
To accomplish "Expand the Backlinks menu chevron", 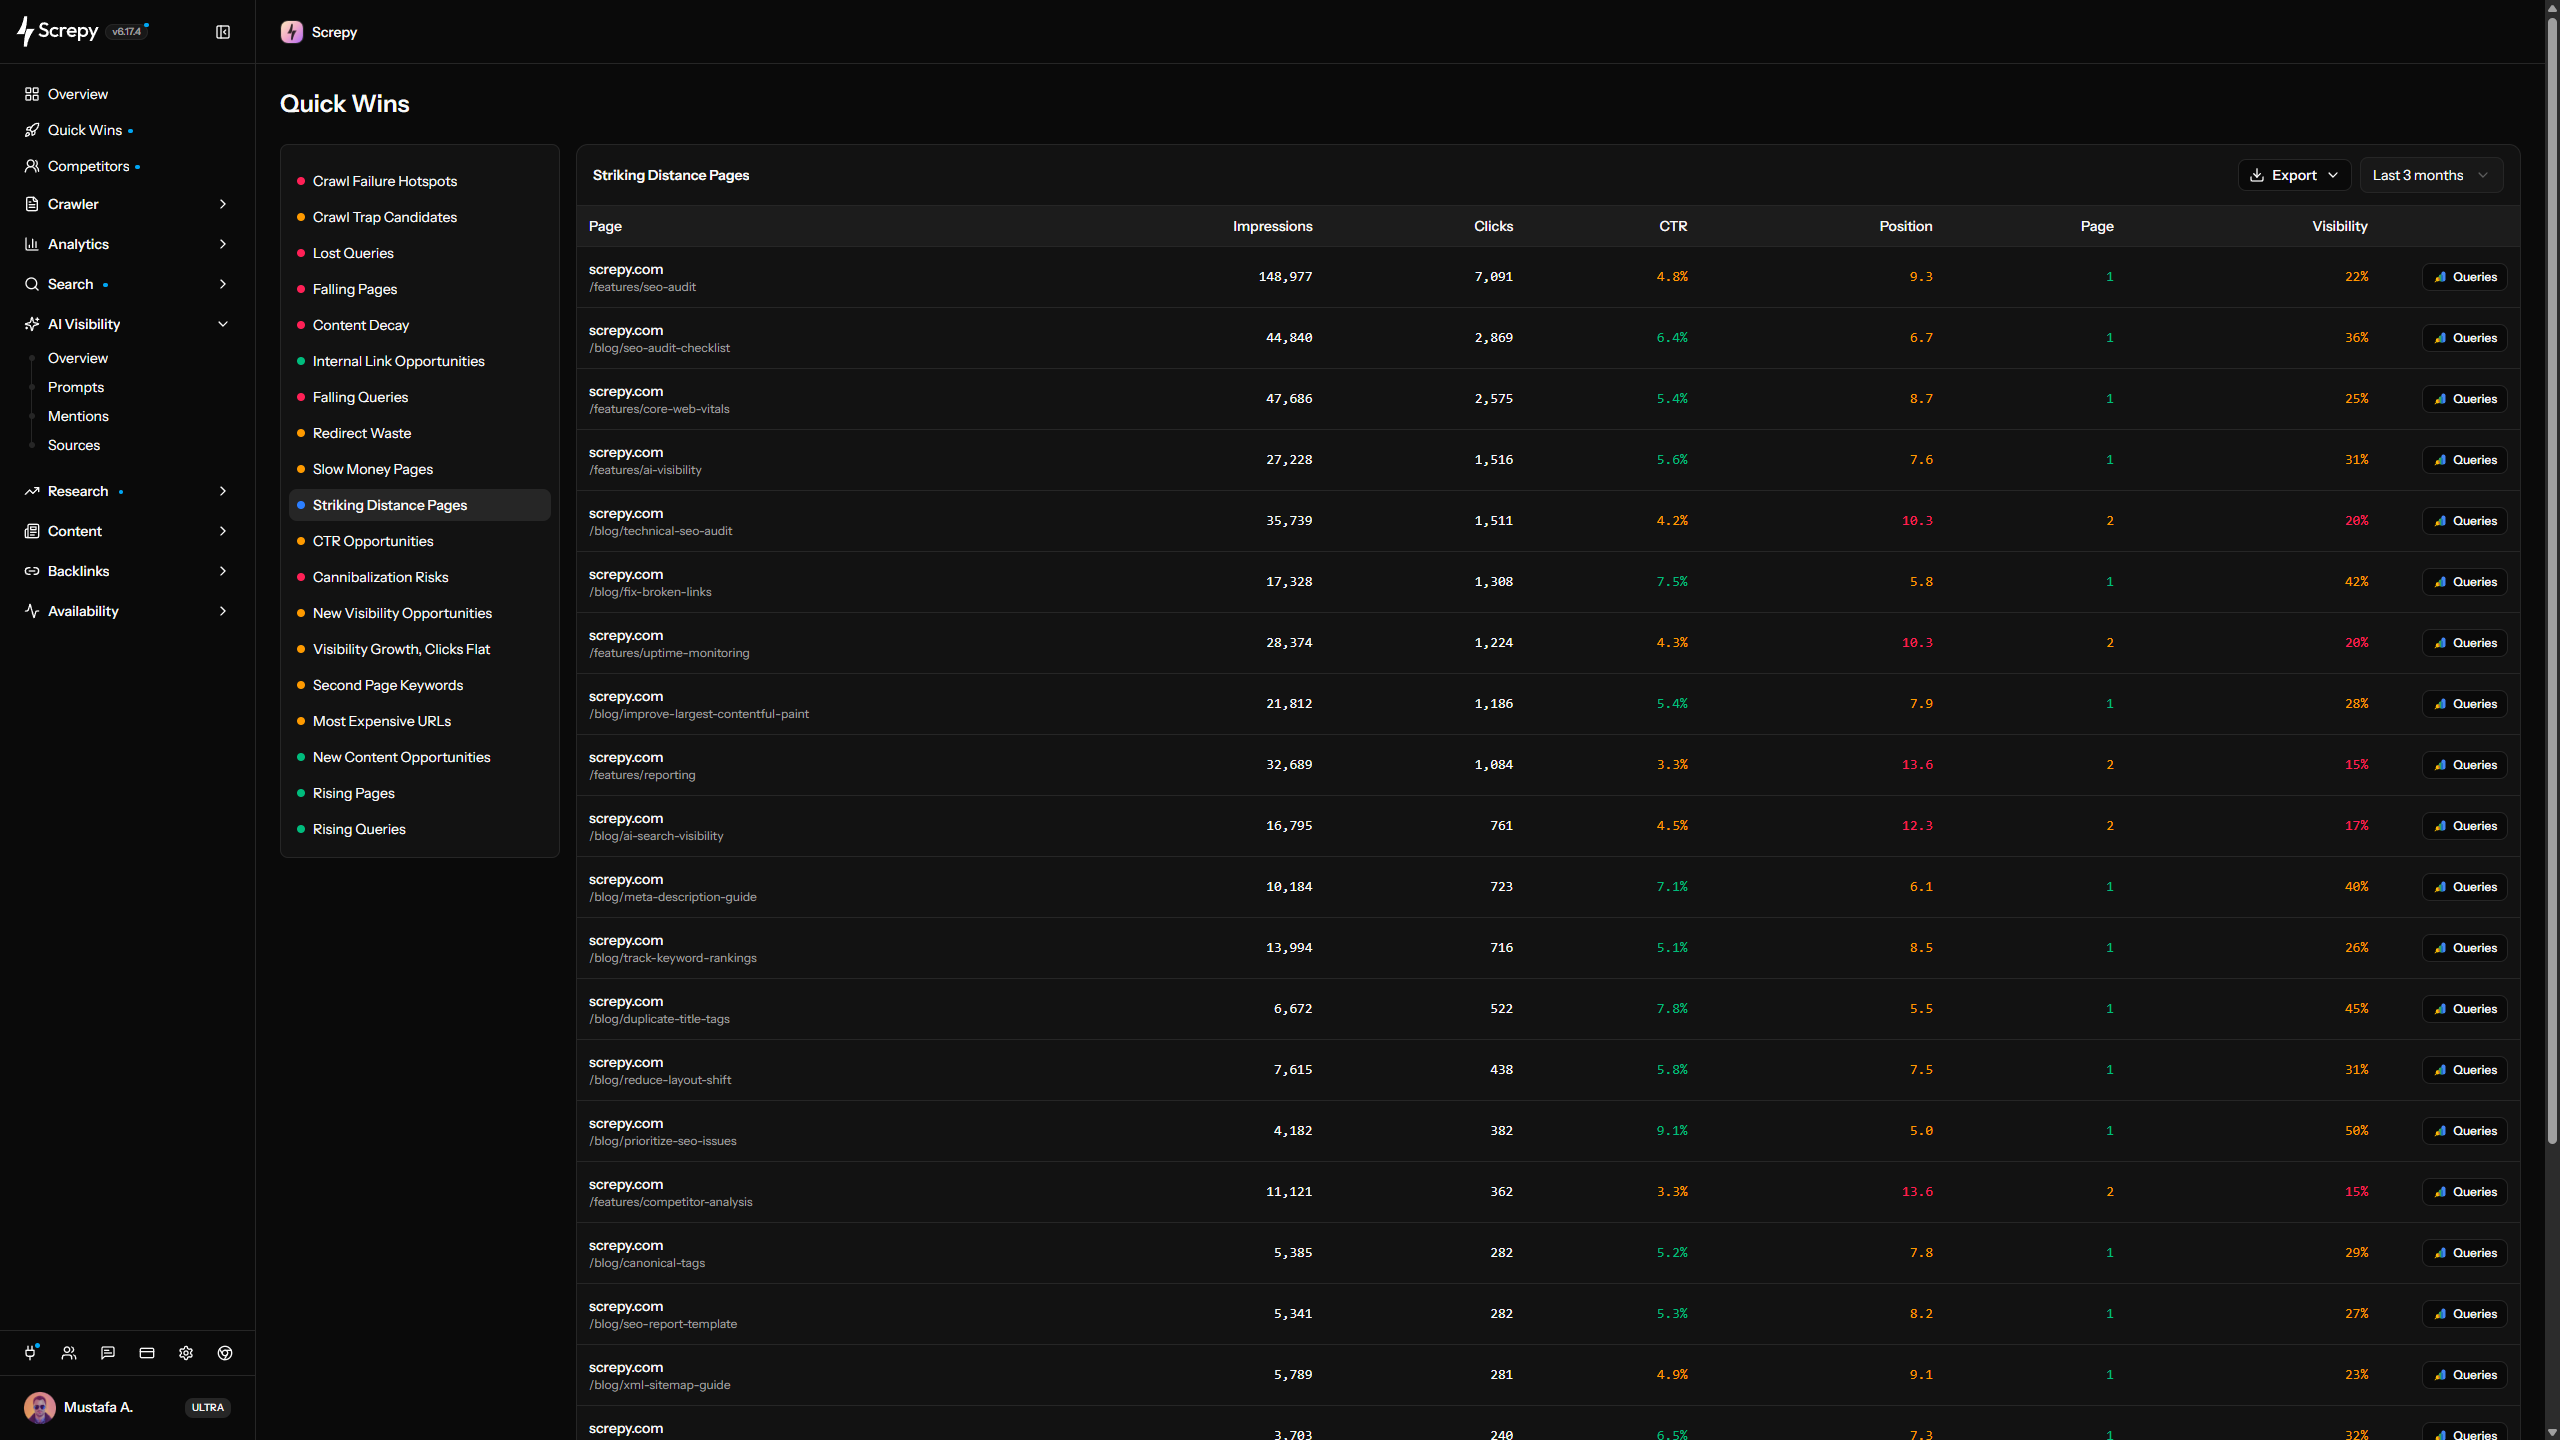I will click(x=223, y=571).
